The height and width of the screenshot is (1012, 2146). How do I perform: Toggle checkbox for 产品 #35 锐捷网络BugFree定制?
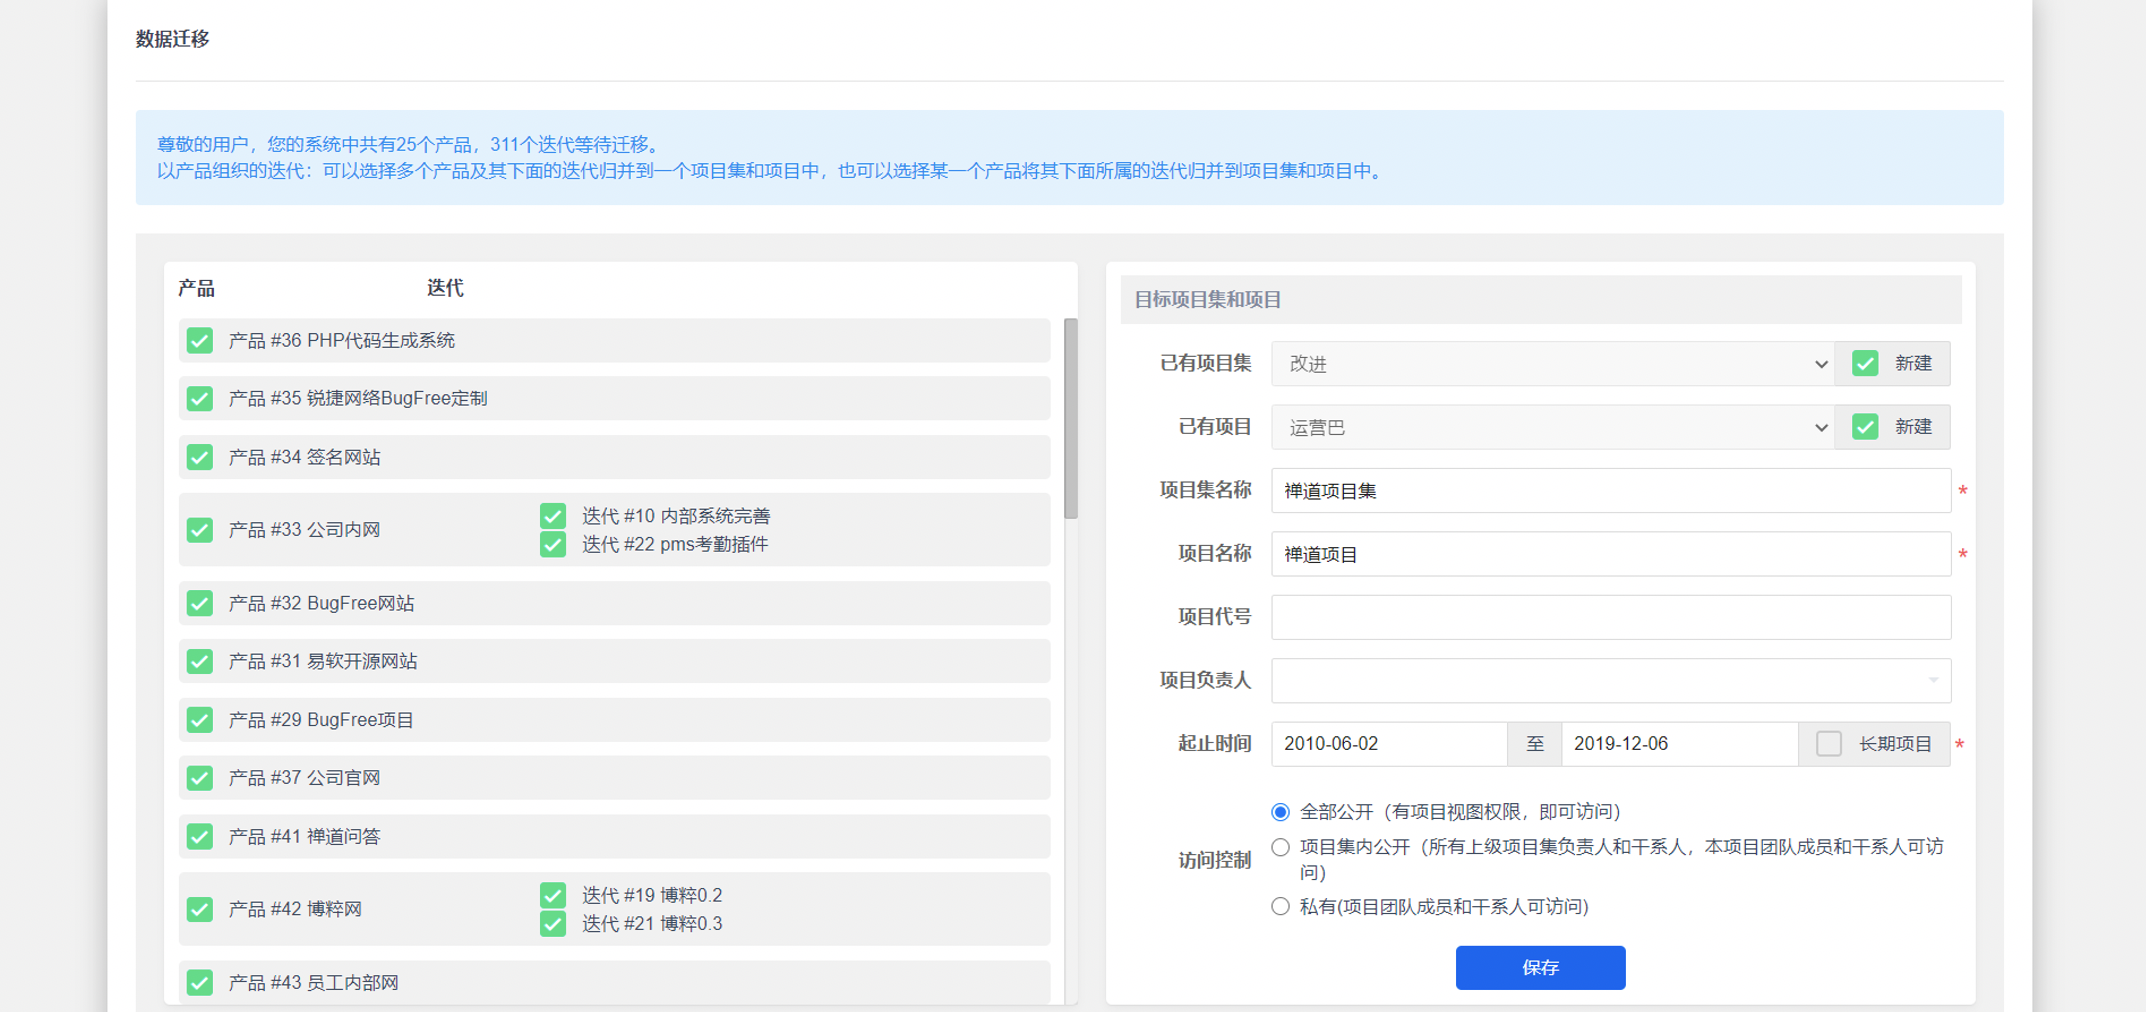click(x=200, y=399)
